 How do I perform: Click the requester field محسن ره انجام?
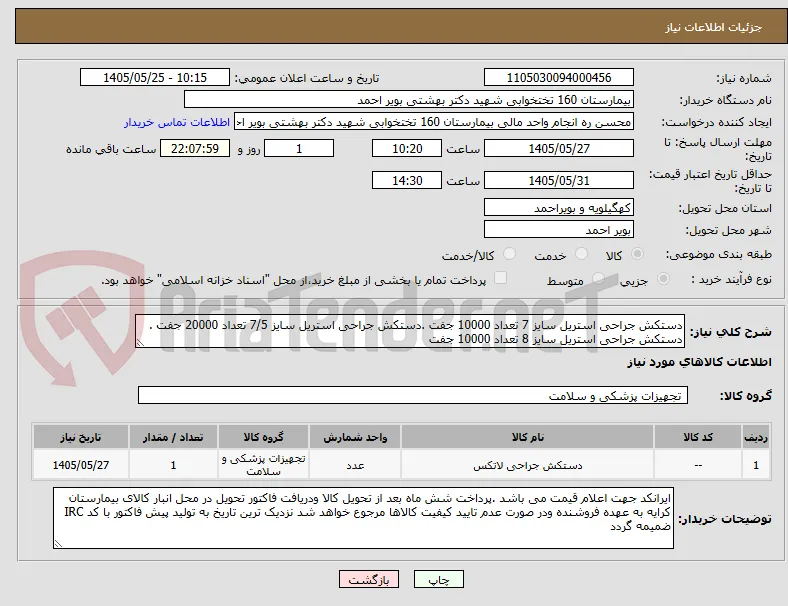[x=434, y=122]
